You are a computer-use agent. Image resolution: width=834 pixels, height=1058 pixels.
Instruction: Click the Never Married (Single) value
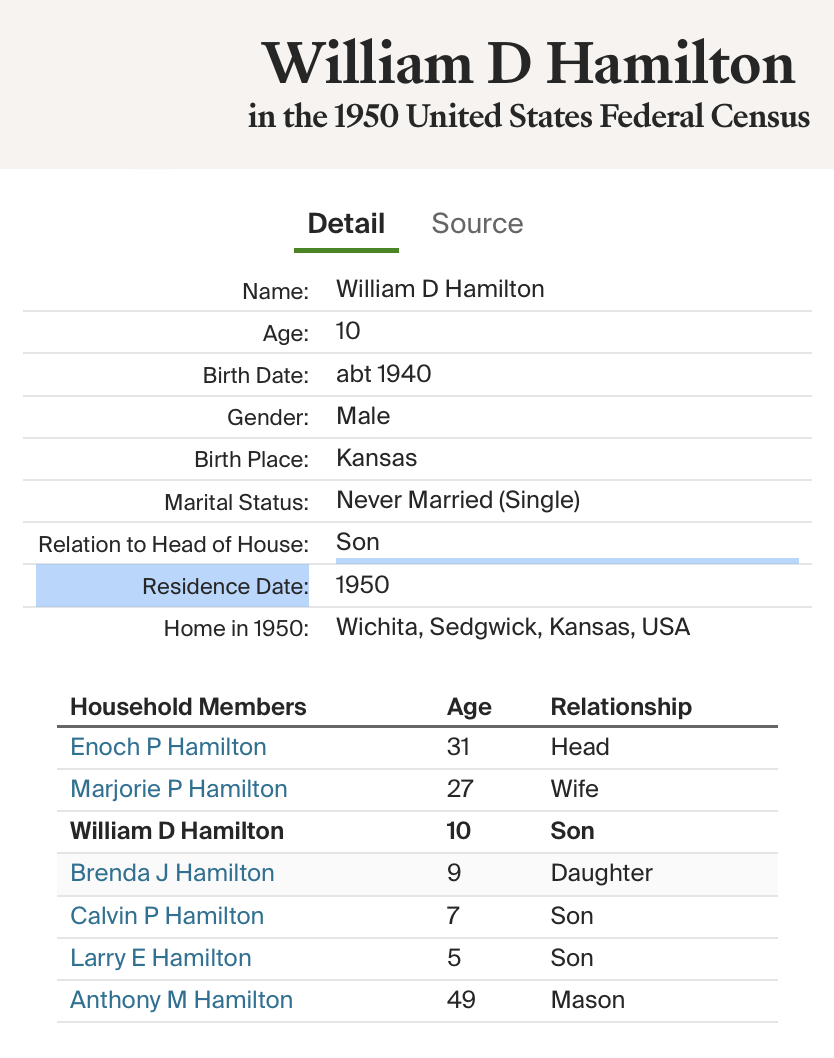tap(458, 500)
